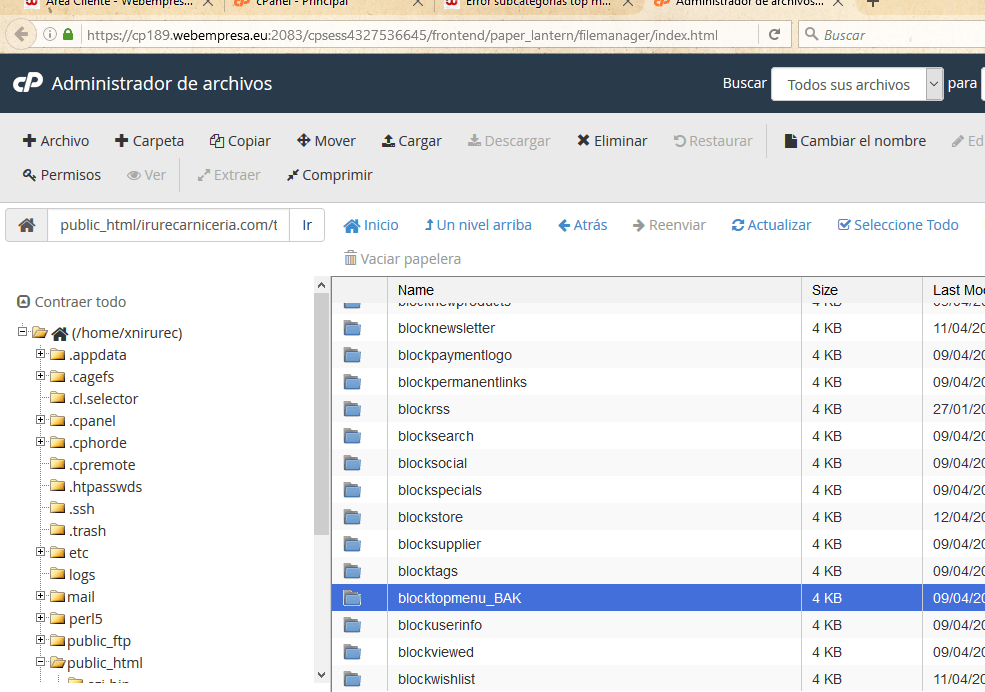
Task: Collapse the public_html folder node
Action: tap(40, 661)
